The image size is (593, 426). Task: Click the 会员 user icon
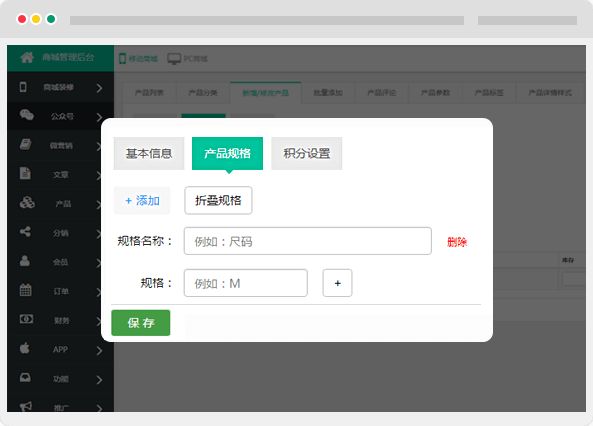[x=25, y=261]
